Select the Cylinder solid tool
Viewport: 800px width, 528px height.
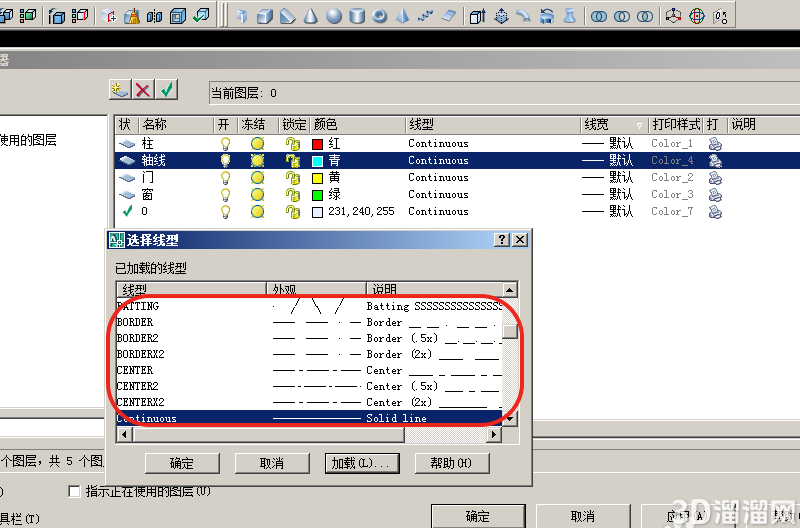tap(357, 16)
